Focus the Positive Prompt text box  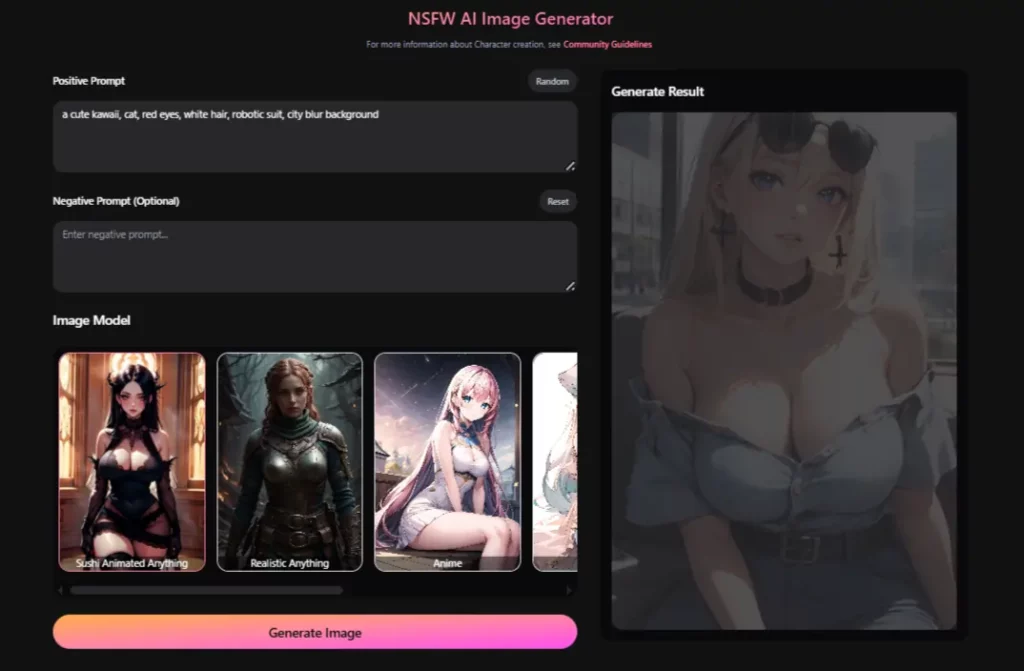pos(315,137)
